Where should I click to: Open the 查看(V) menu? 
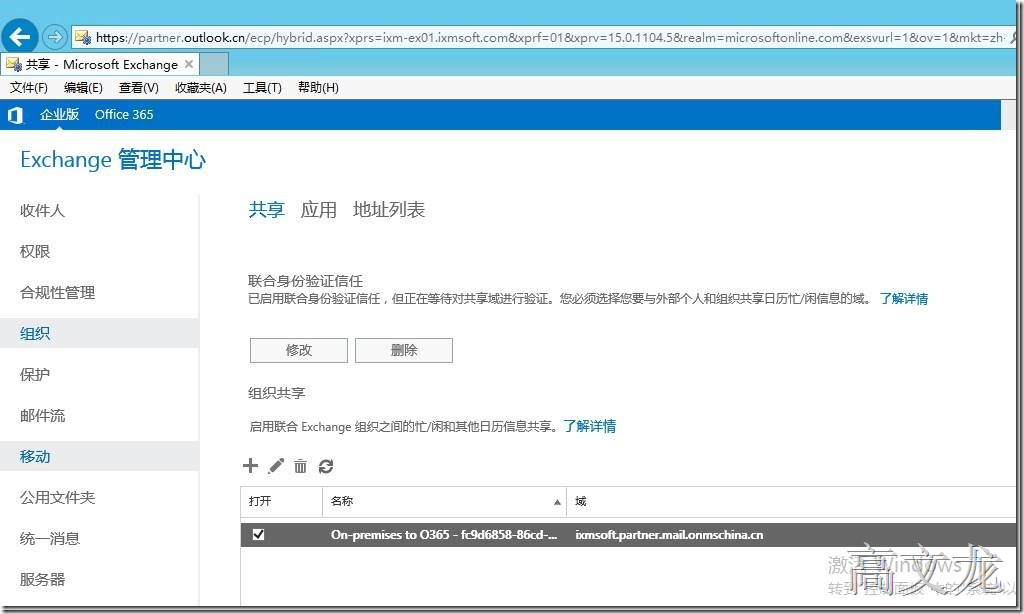click(138, 88)
